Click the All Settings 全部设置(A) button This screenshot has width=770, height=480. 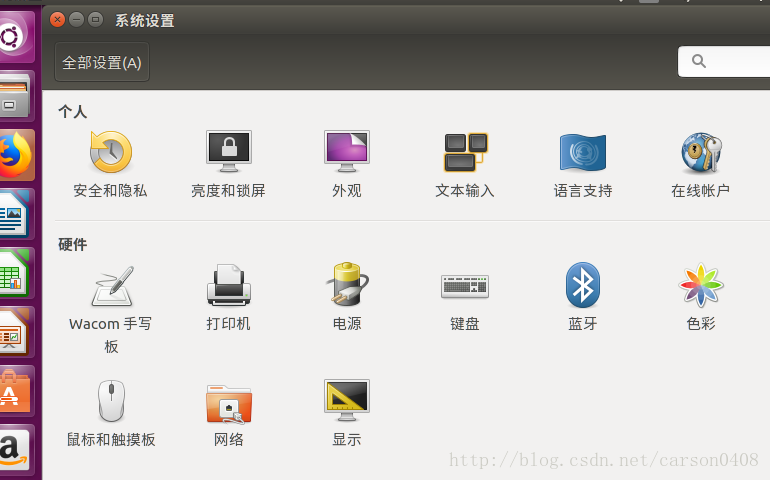pyautogui.click(x=102, y=62)
